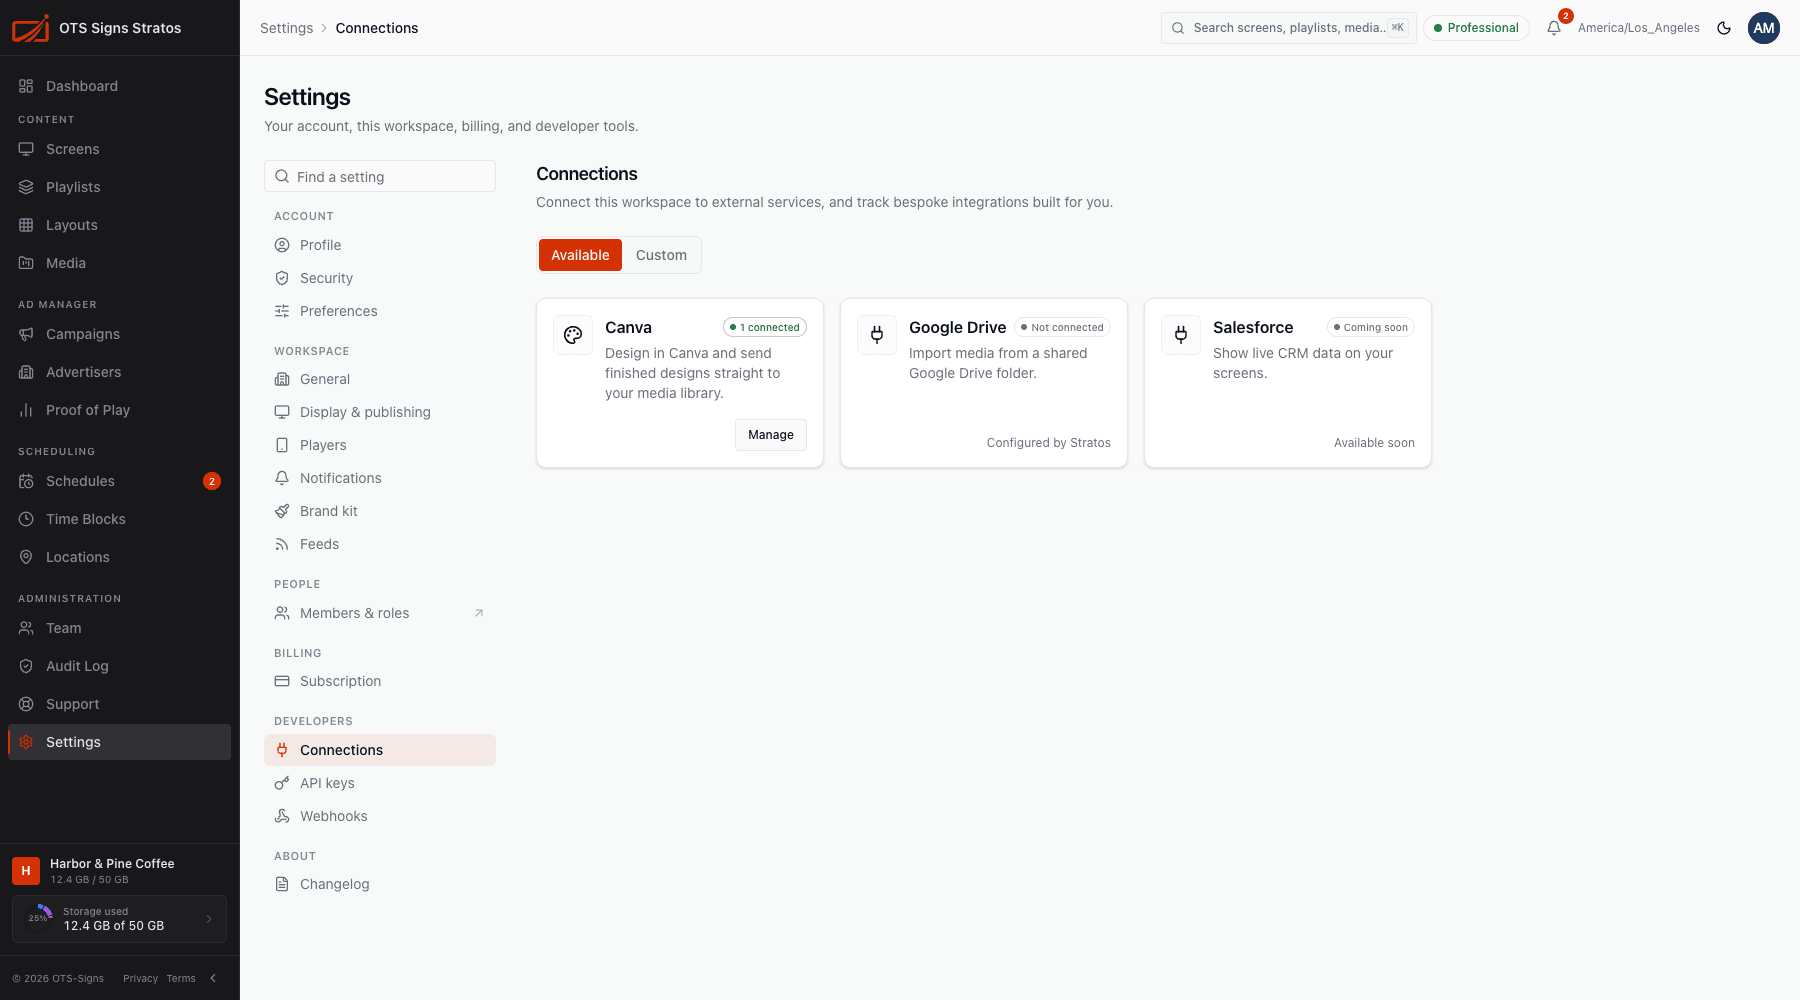Open AM user avatar menu
1800x1000 pixels.
[1764, 28]
